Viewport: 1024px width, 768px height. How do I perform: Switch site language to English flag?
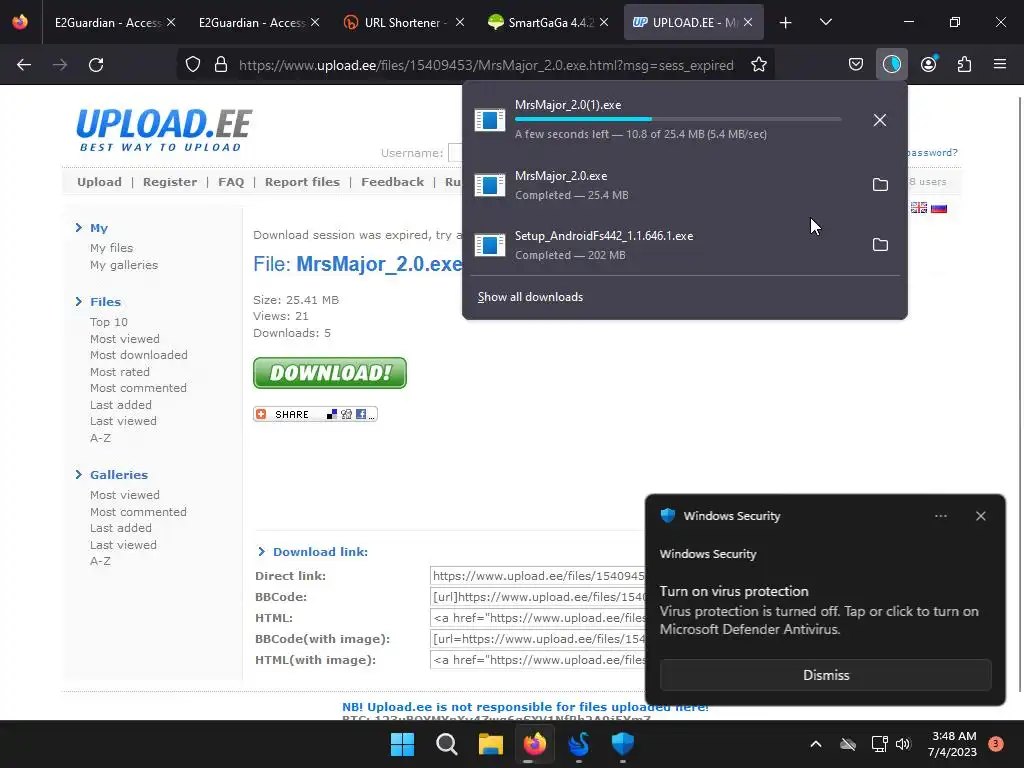click(919, 208)
